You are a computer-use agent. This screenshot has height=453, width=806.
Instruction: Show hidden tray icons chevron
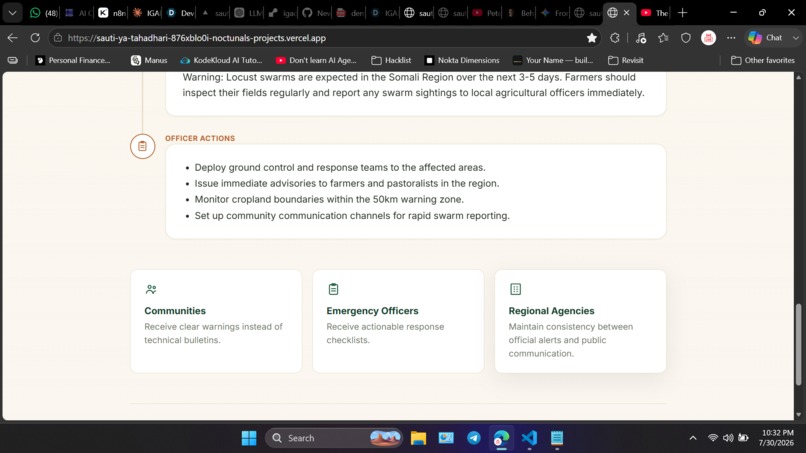pos(693,438)
